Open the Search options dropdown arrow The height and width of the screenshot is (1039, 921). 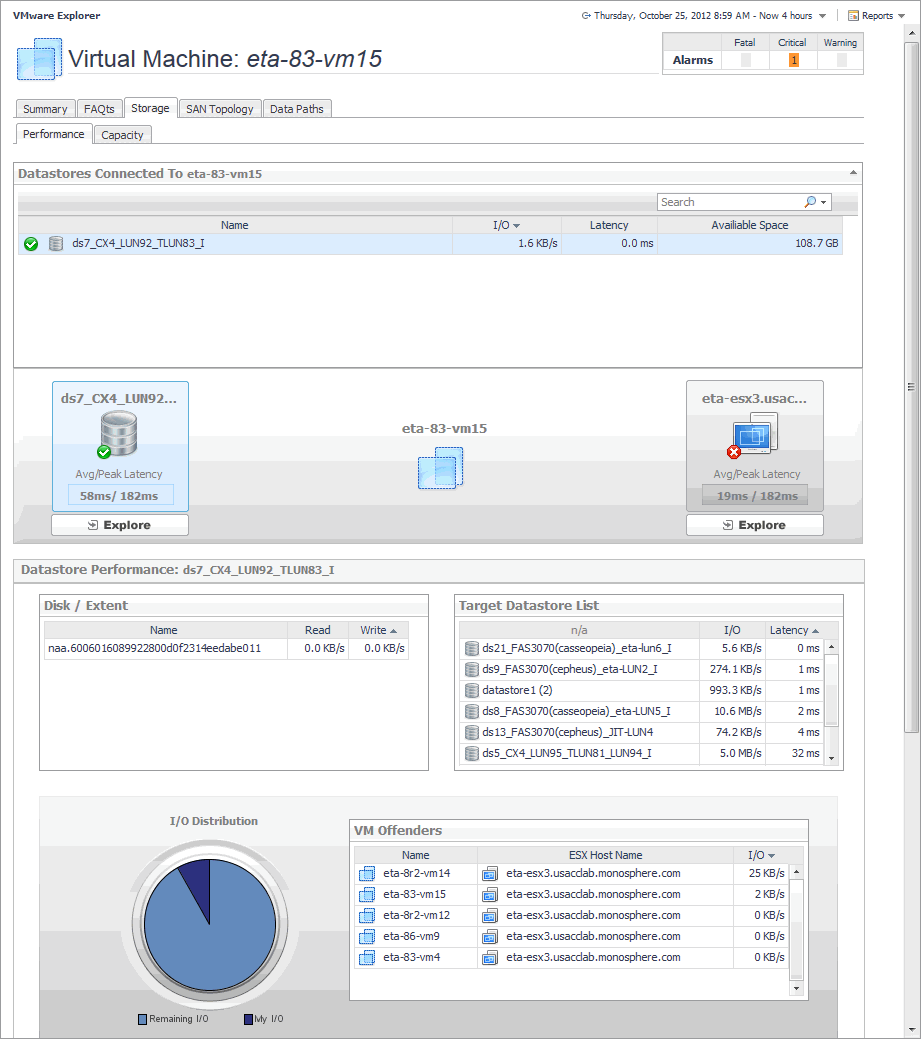click(x=824, y=202)
